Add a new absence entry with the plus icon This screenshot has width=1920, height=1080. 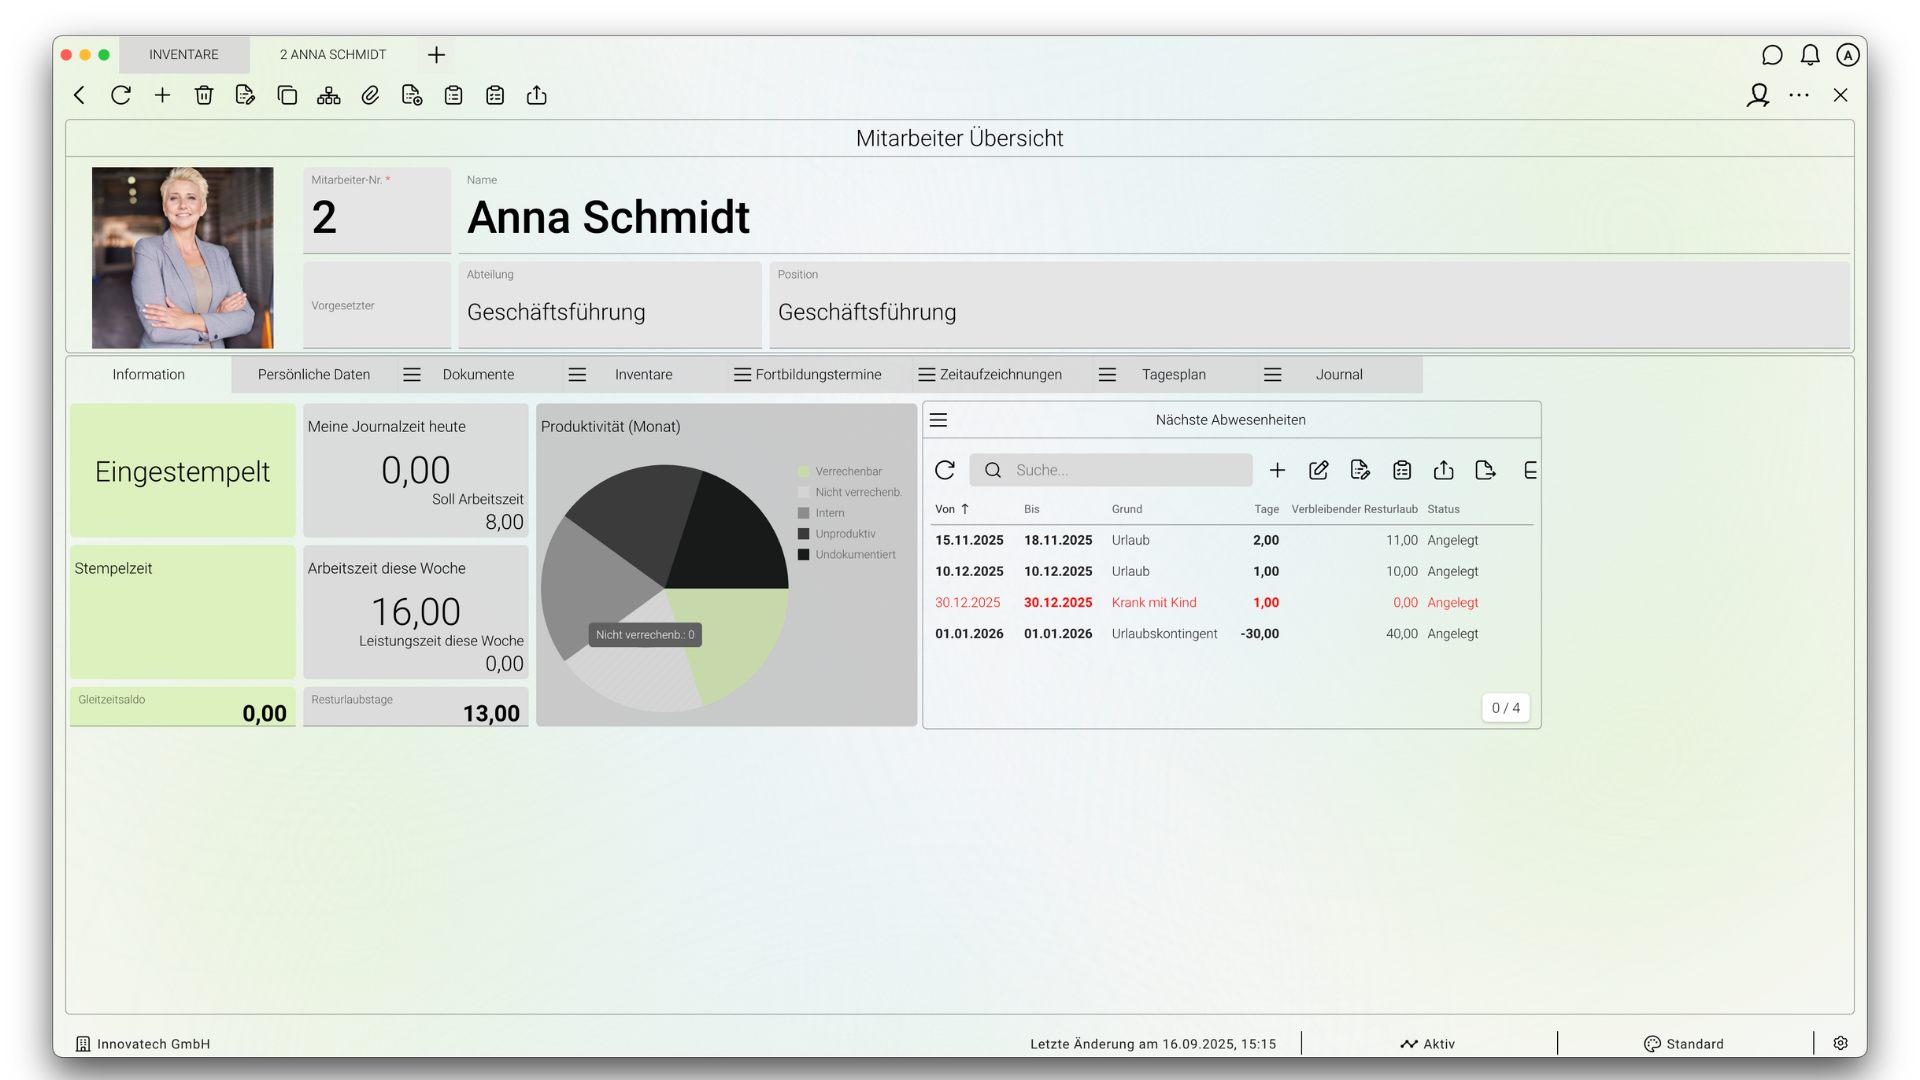point(1277,470)
